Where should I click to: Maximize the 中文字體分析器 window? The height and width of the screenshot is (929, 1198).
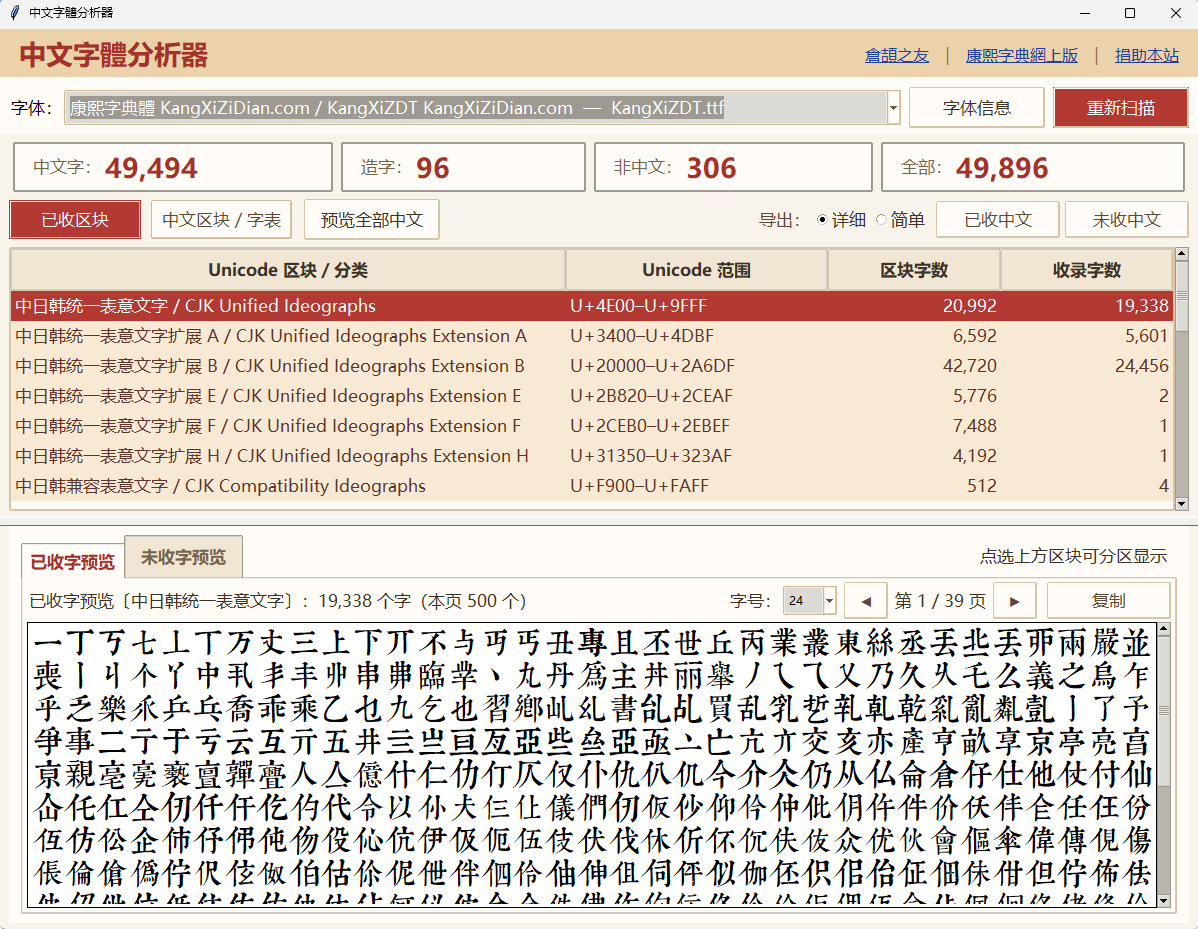(1130, 13)
